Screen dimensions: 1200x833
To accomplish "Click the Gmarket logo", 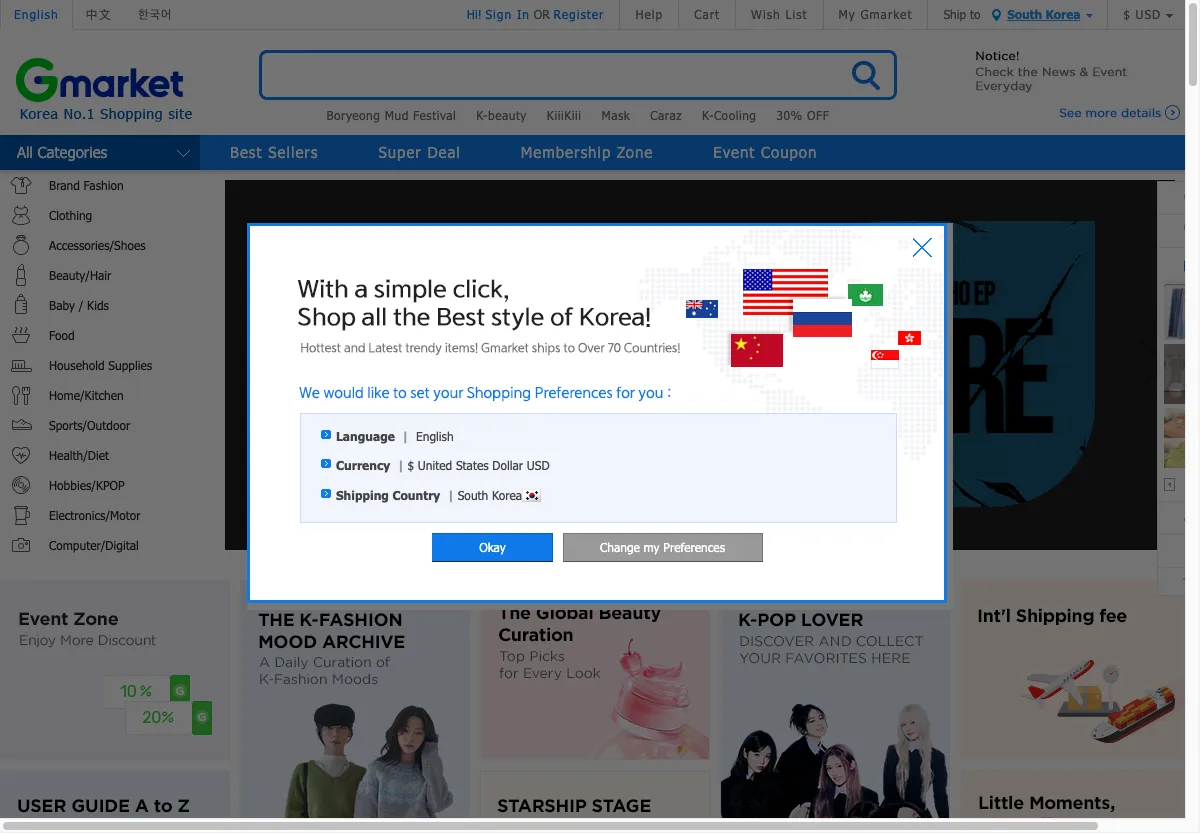I will click(x=100, y=81).
